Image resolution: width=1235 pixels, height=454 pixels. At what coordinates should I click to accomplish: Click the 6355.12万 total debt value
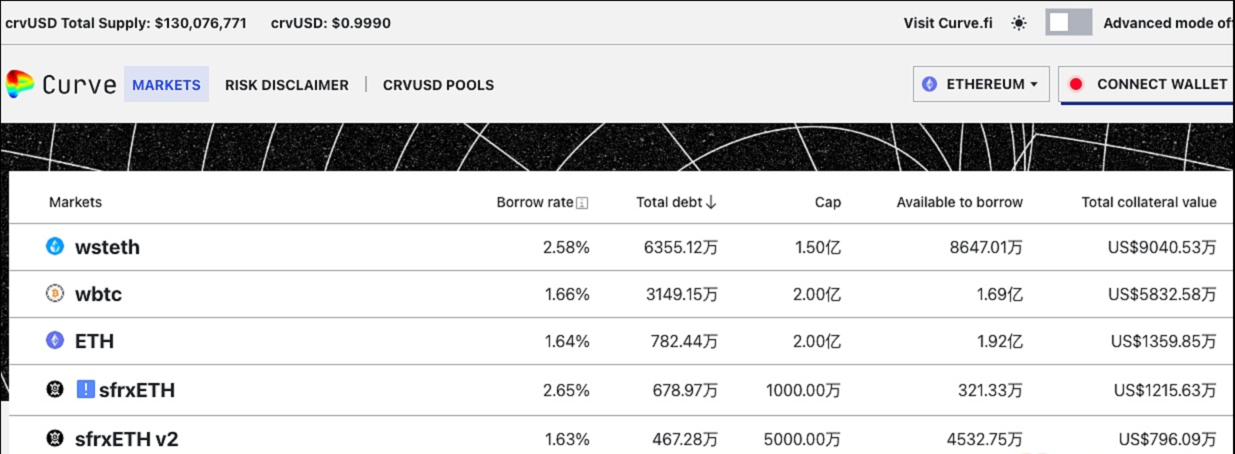pyautogui.click(x=681, y=247)
